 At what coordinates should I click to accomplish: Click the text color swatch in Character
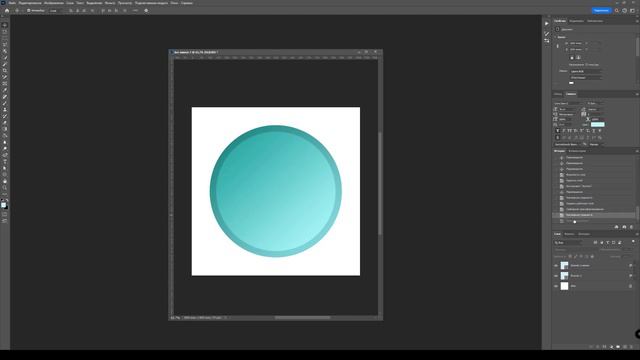(598, 124)
